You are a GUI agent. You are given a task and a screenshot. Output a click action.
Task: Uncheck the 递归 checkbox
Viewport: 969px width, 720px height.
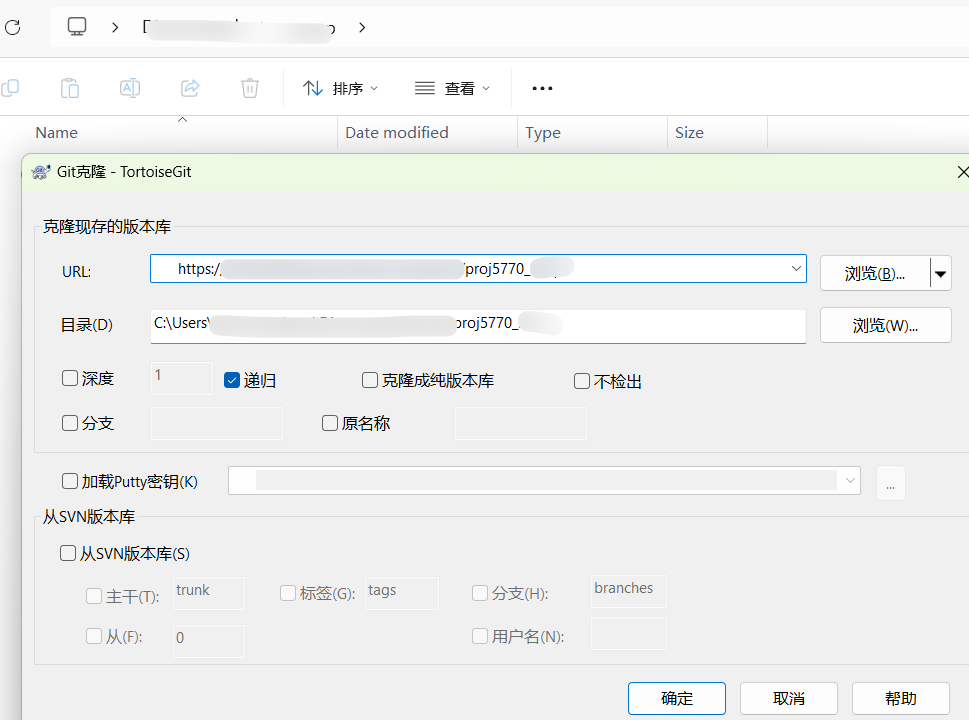(231, 380)
